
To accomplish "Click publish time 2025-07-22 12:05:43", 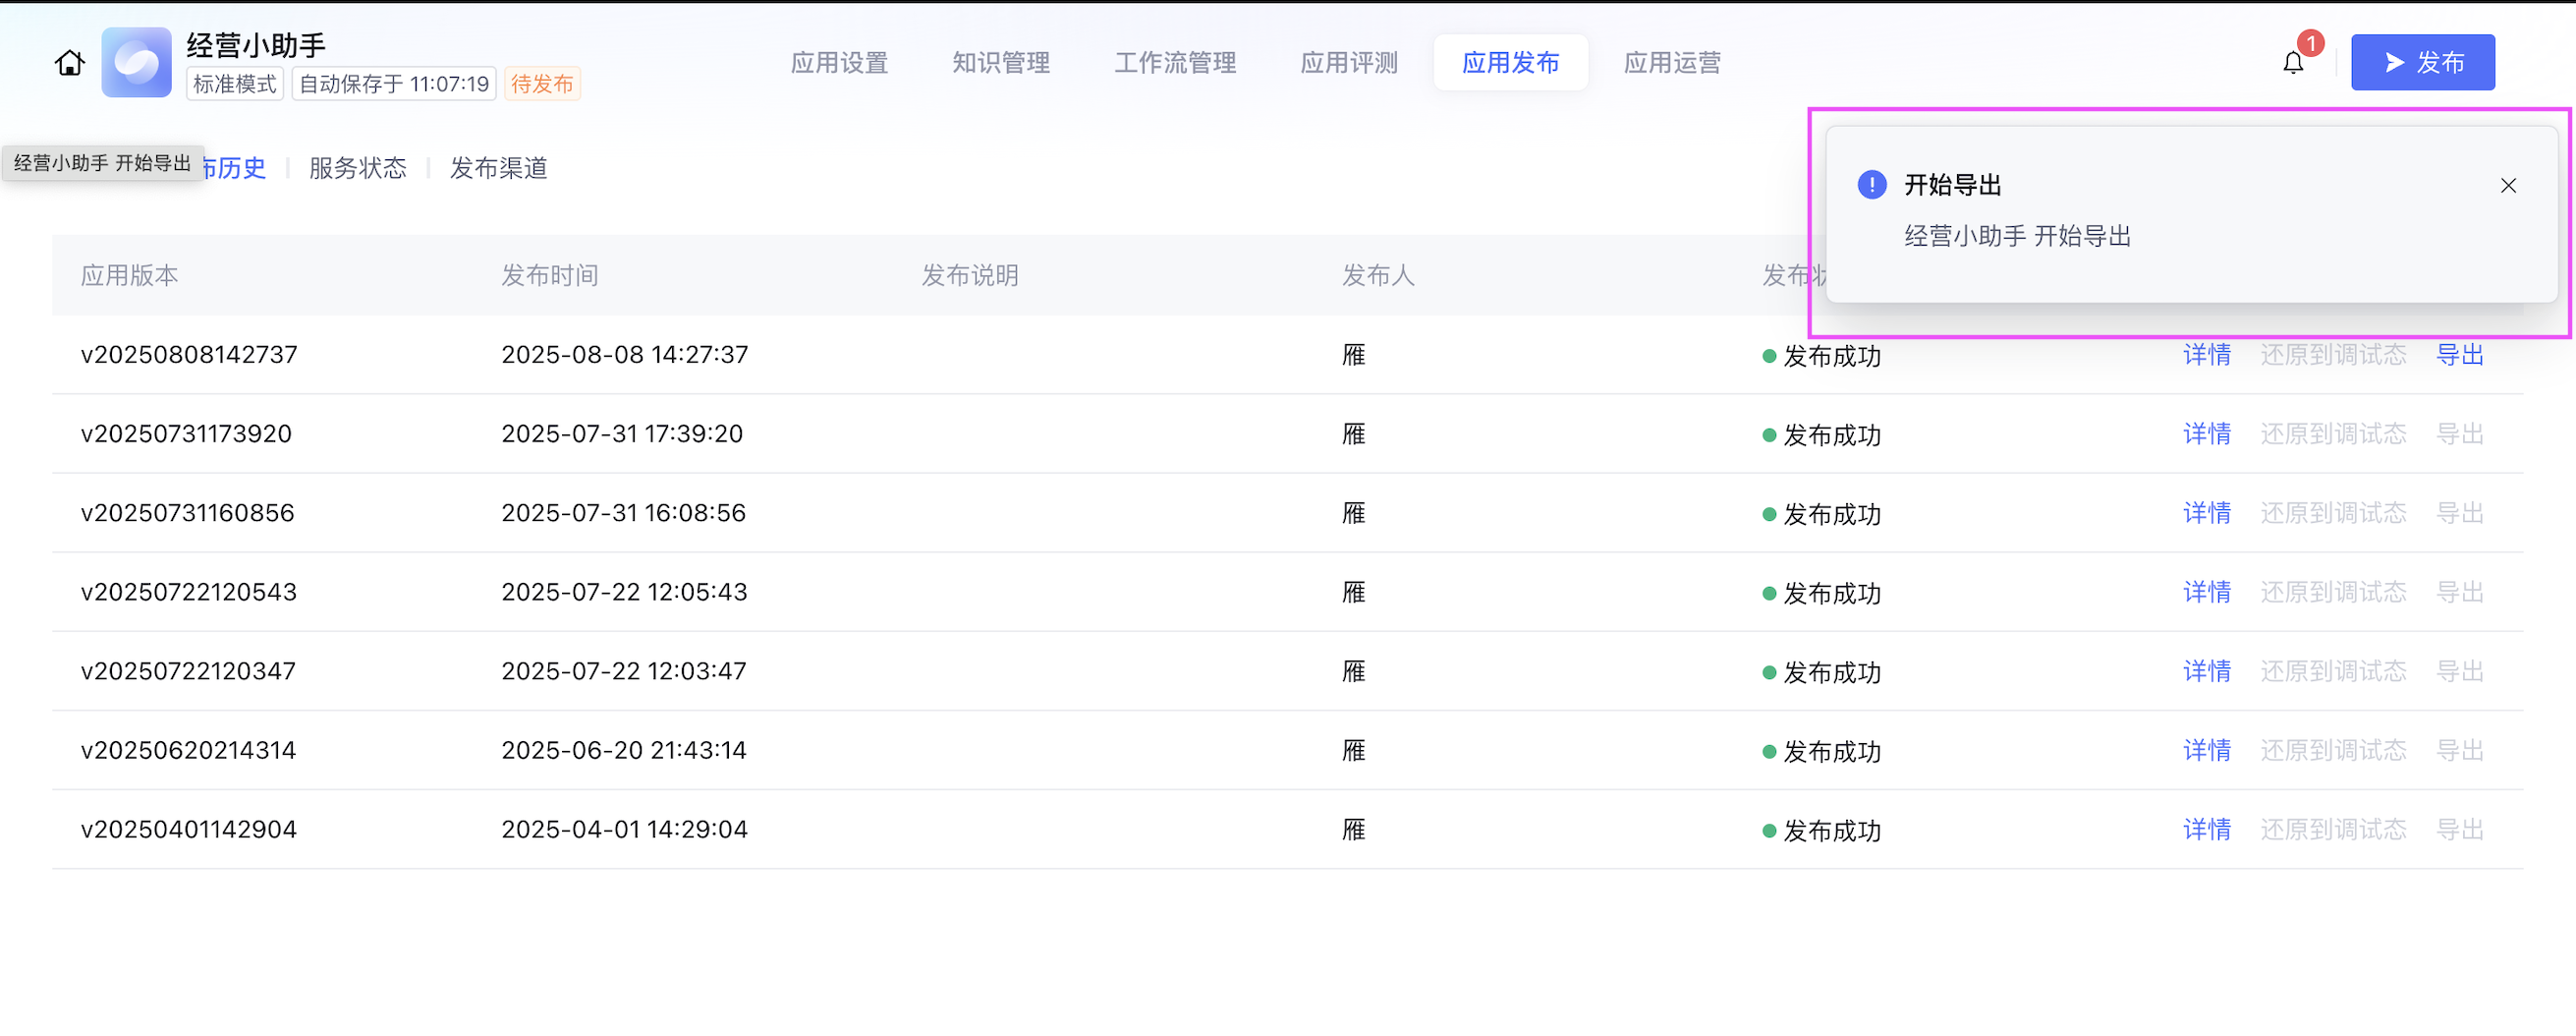I will [x=624, y=592].
